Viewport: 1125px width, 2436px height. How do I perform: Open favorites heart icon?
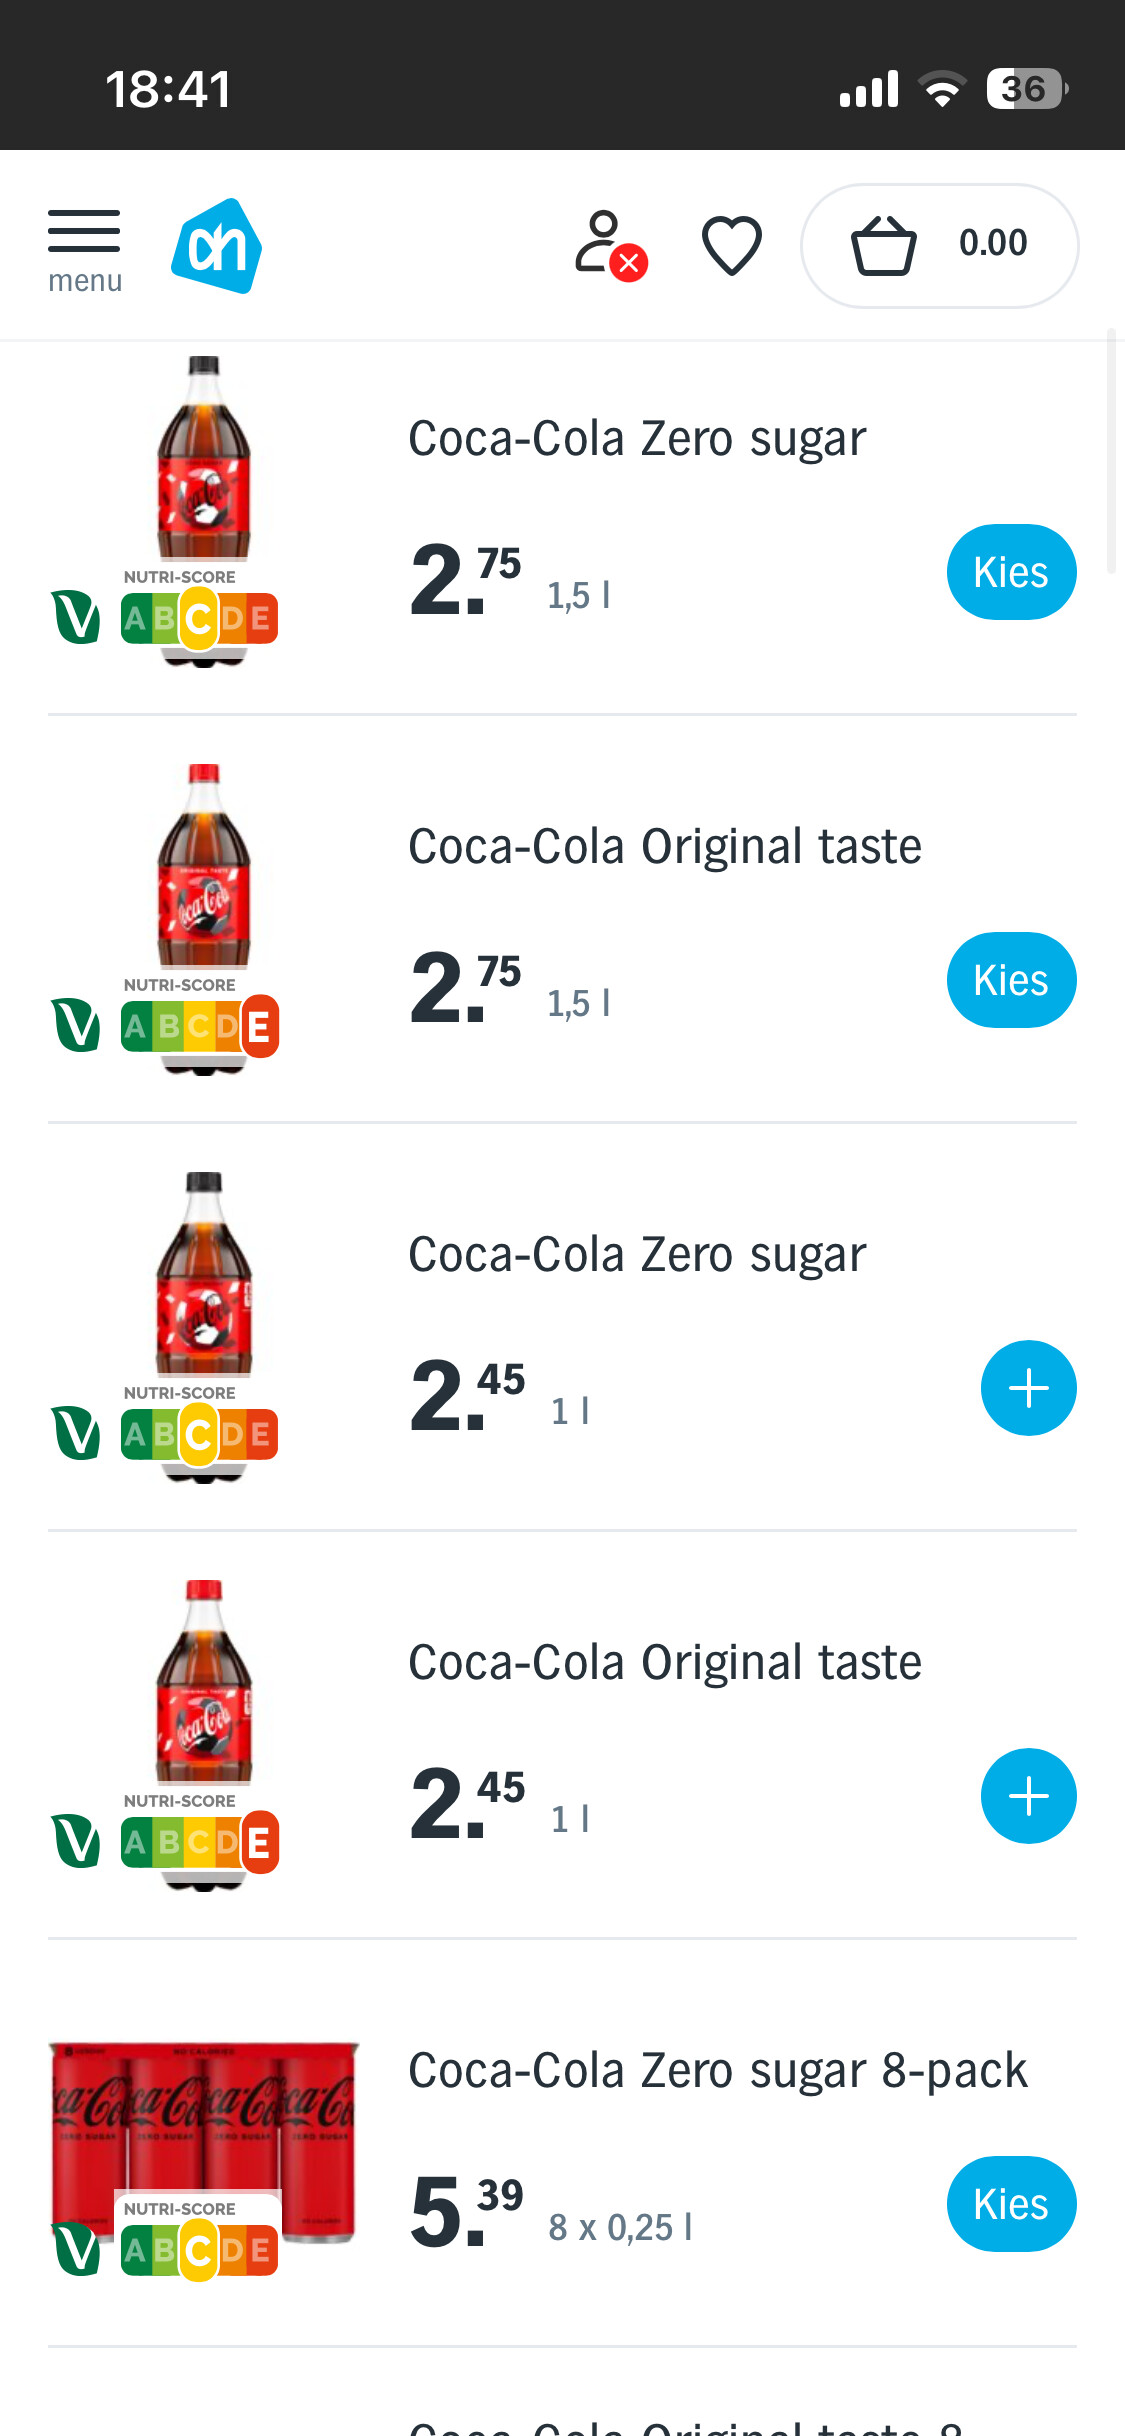click(x=732, y=245)
